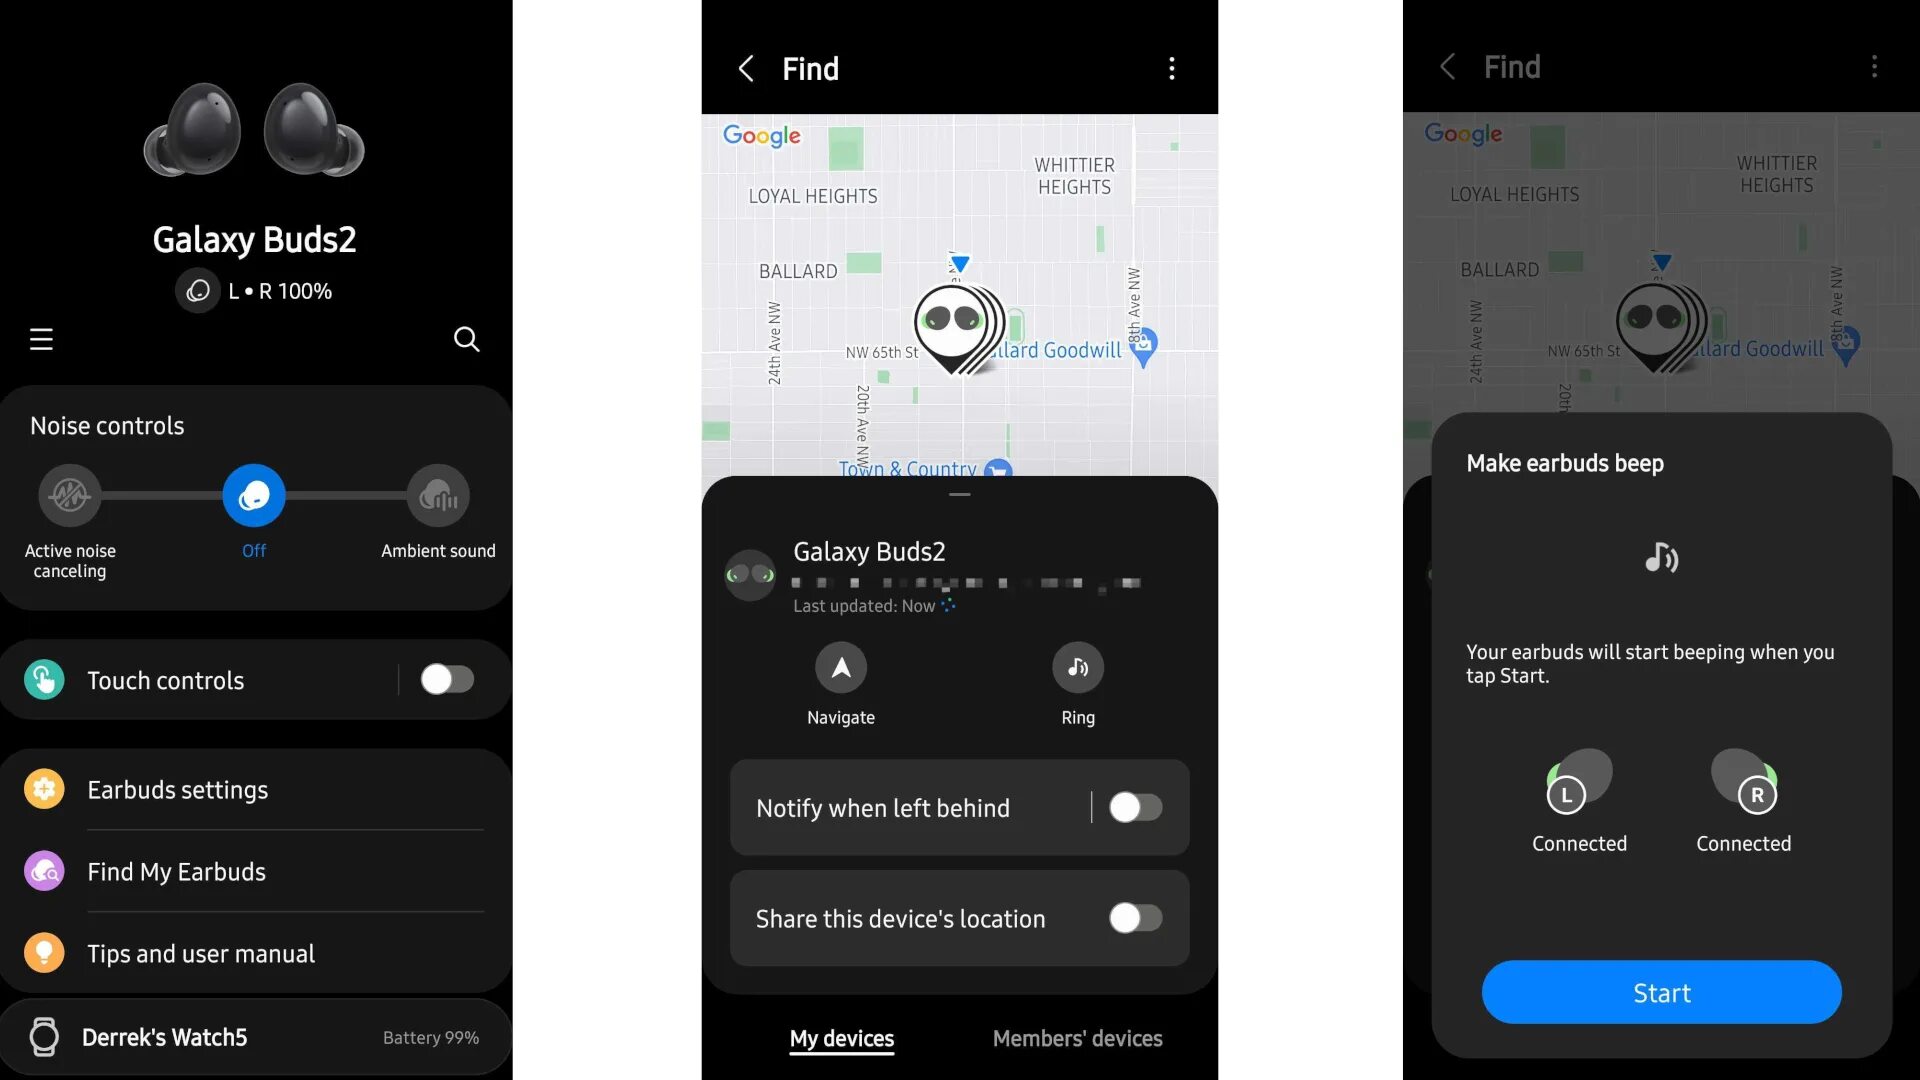This screenshot has width=1920, height=1080.
Task: Tap the Ring icon to make earbuds beep
Action: pyautogui.click(x=1077, y=667)
